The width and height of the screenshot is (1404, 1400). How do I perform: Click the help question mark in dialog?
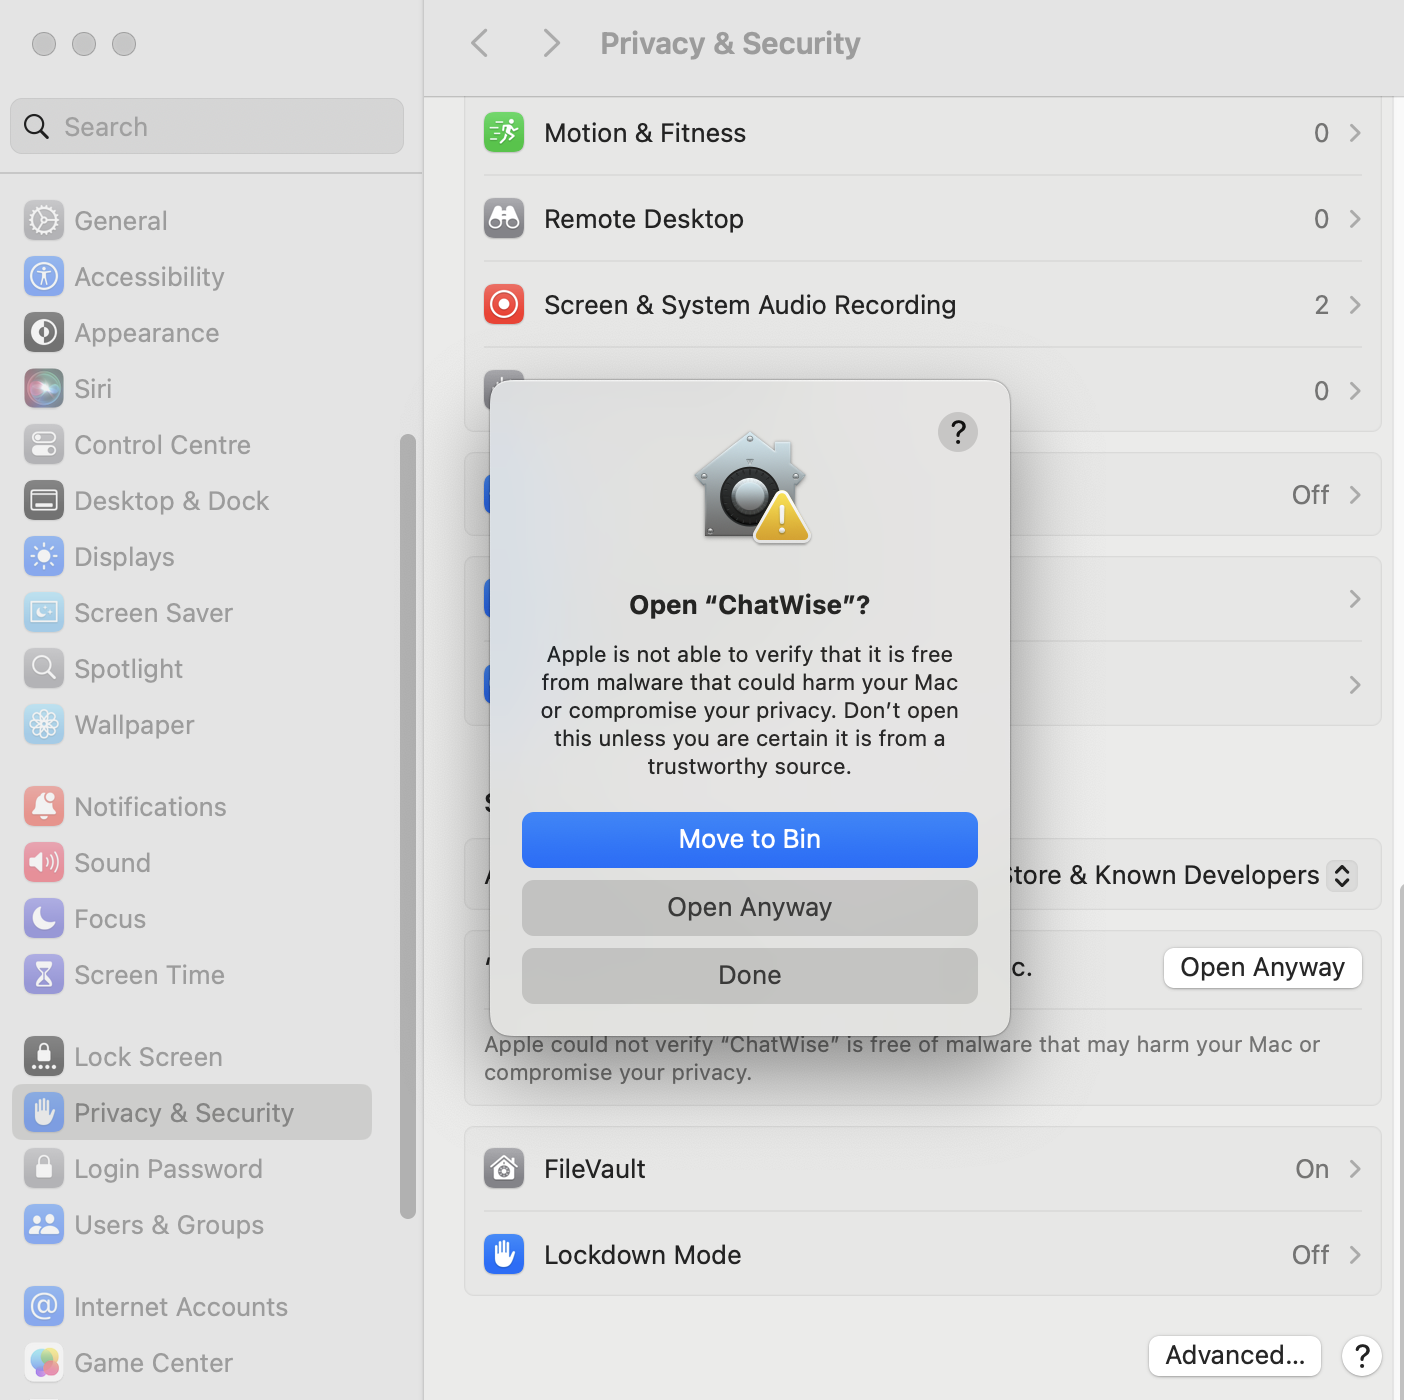point(957,432)
